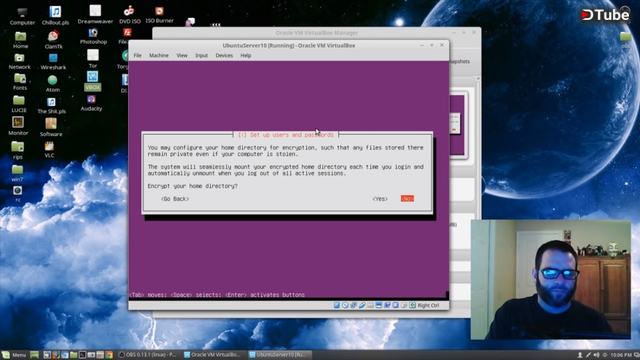Open the Audacity desktop icon
This screenshot has height=360, width=640.
[x=91, y=103]
